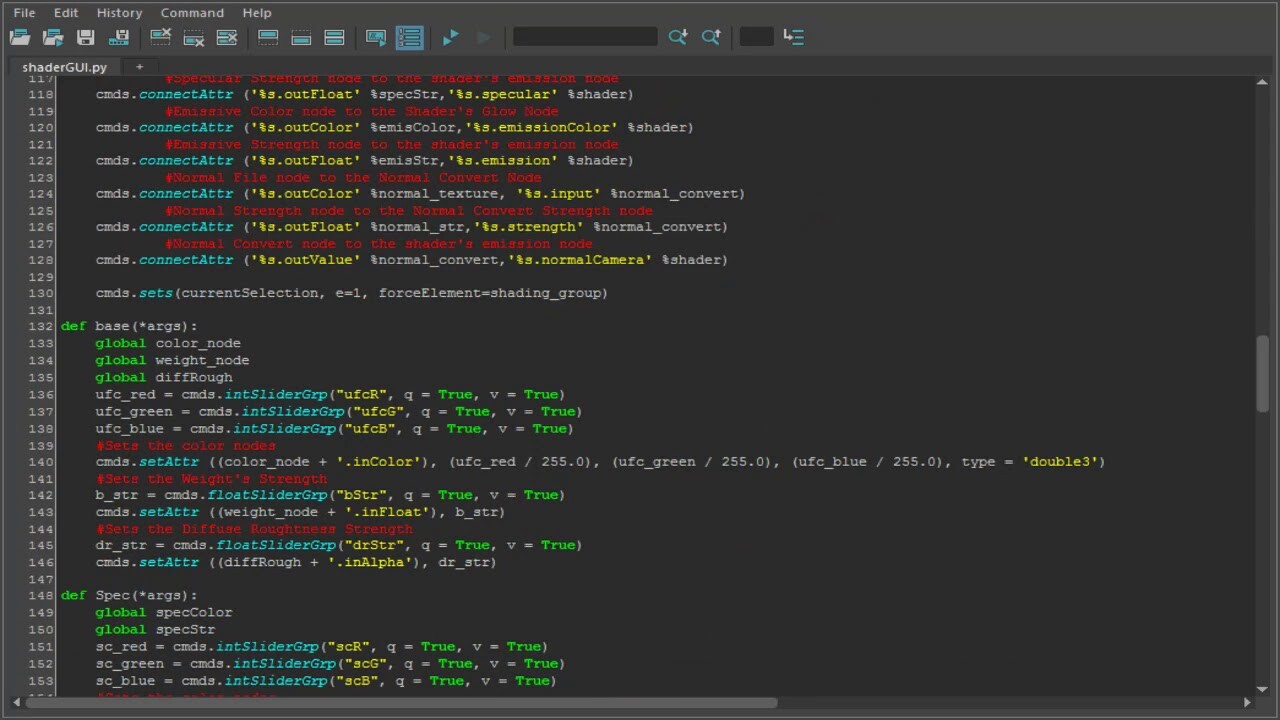Switch to Show History only layout
1280x720 pixels.
(x=268, y=37)
